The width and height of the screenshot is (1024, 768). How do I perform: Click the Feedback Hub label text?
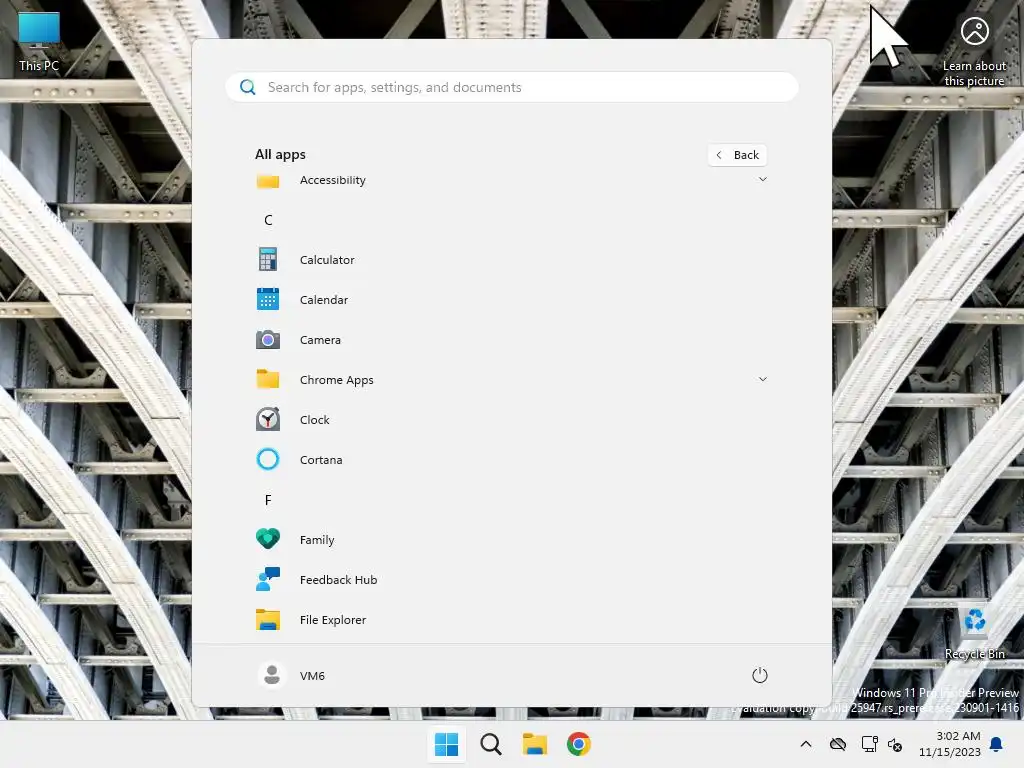click(x=338, y=580)
